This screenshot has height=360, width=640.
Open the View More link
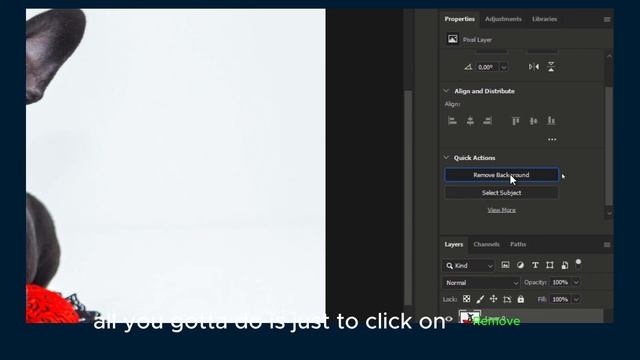[501, 210]
